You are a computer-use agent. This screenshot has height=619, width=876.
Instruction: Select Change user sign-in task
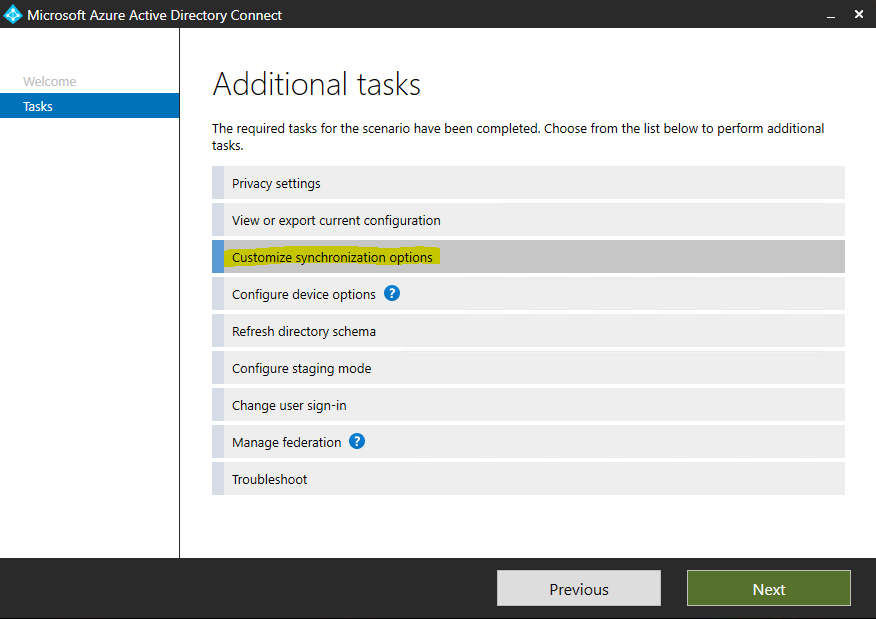pyautogui.click(x=528, y=404)
